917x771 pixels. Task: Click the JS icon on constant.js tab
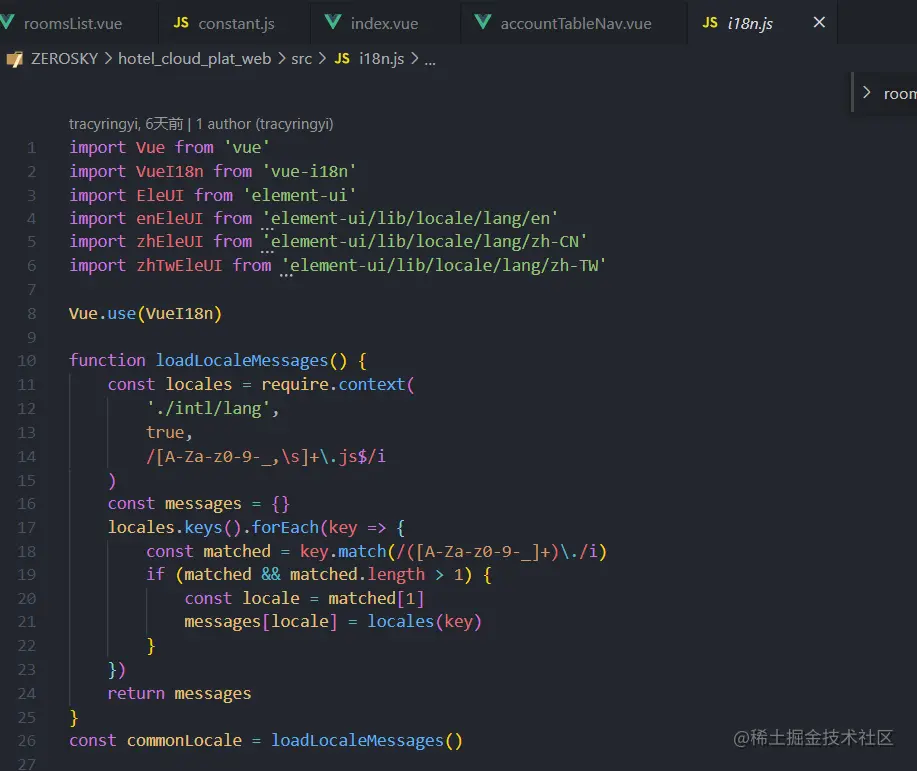point(181,23)
